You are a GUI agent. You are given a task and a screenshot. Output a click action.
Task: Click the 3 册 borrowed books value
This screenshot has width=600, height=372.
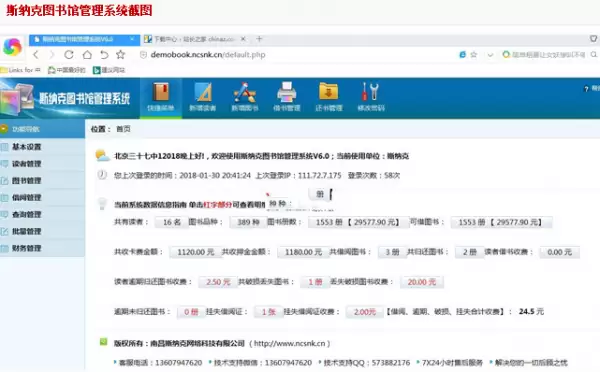click(x=392, y=252)
